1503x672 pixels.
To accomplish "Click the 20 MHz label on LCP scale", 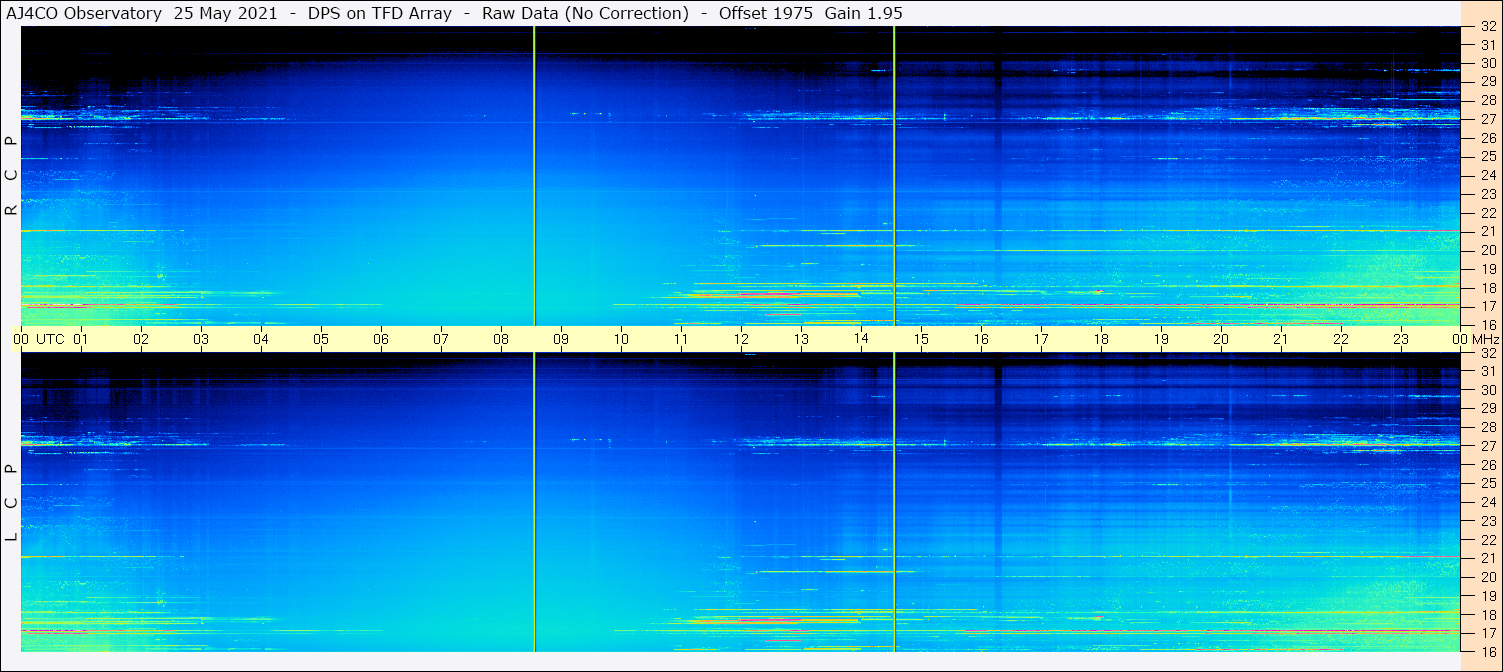I will pos(1487,577).
